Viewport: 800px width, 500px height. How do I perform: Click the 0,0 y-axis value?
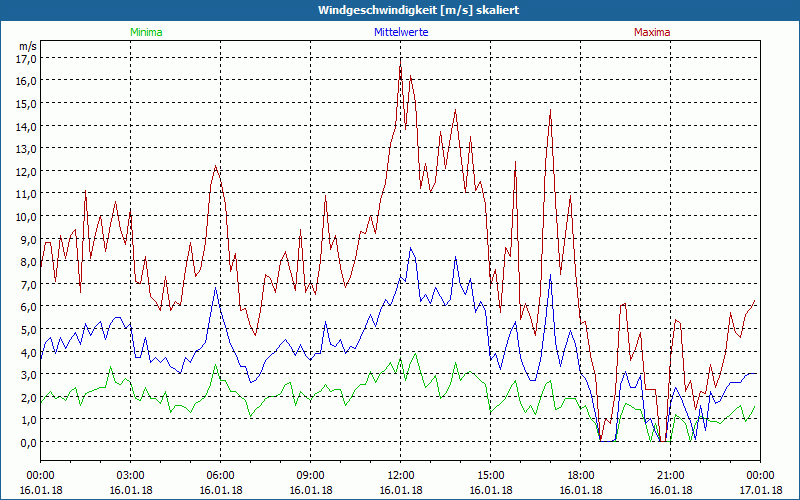click(27, 442)
